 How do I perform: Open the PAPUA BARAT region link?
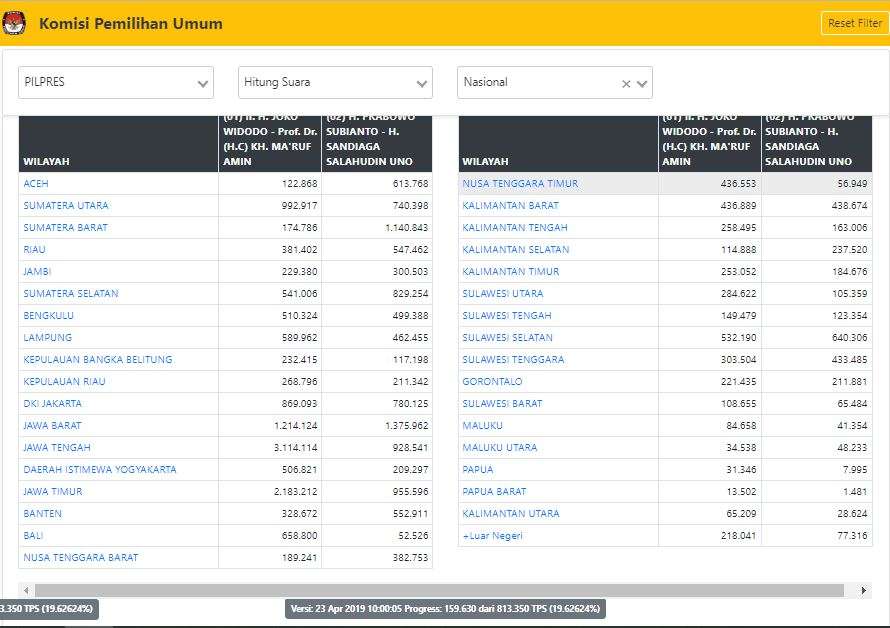pyautogui.click(x=494, y=492)
